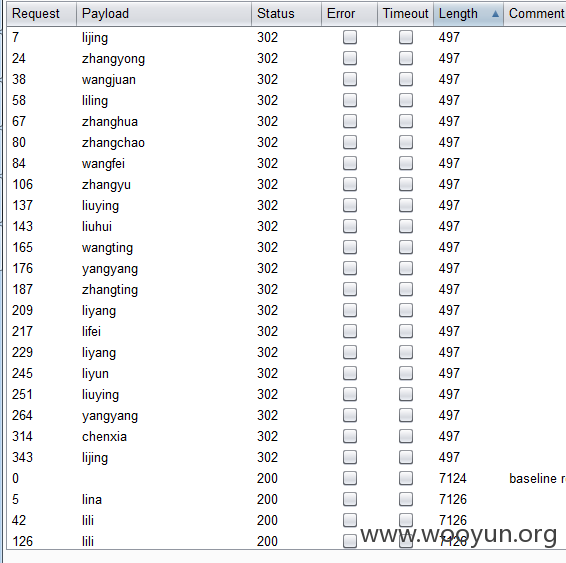Select payload zhanghua row
This screenshot has height=563, width=566.
click(x=110, y=122)
